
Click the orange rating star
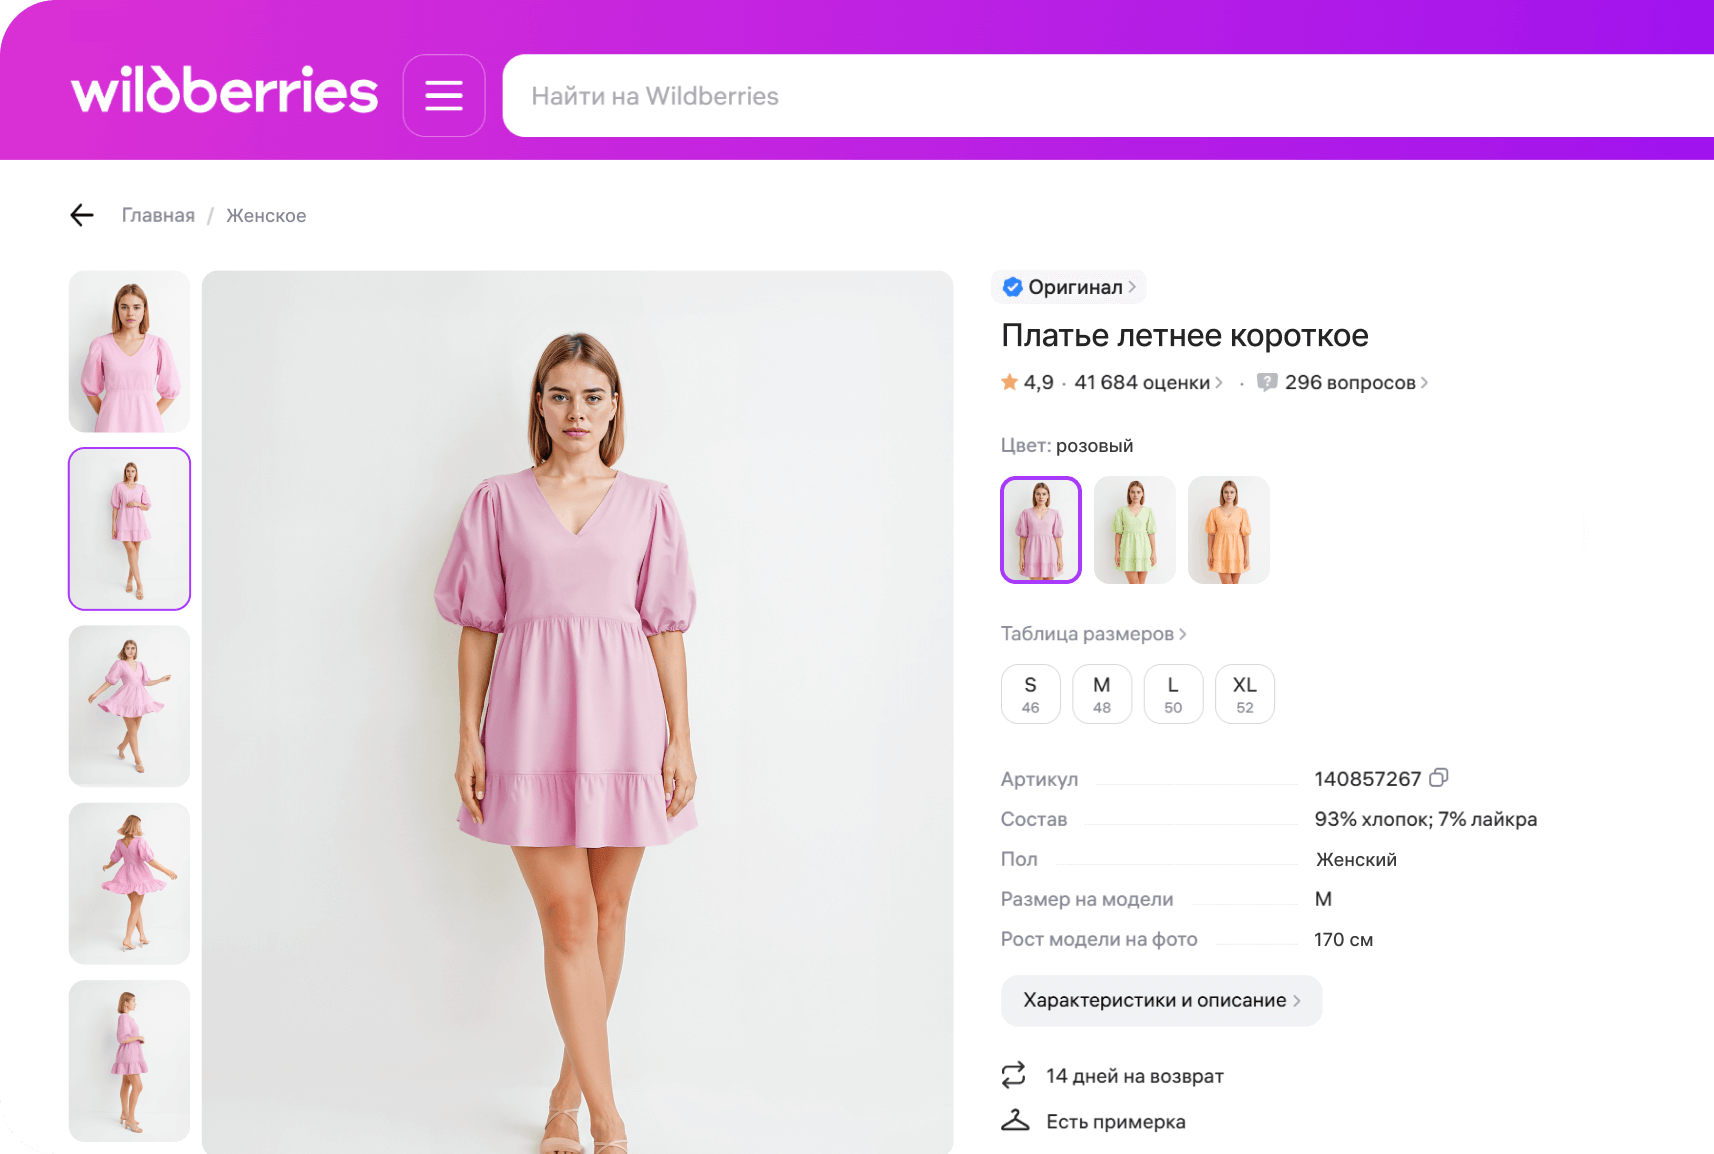click(1009, 382)
